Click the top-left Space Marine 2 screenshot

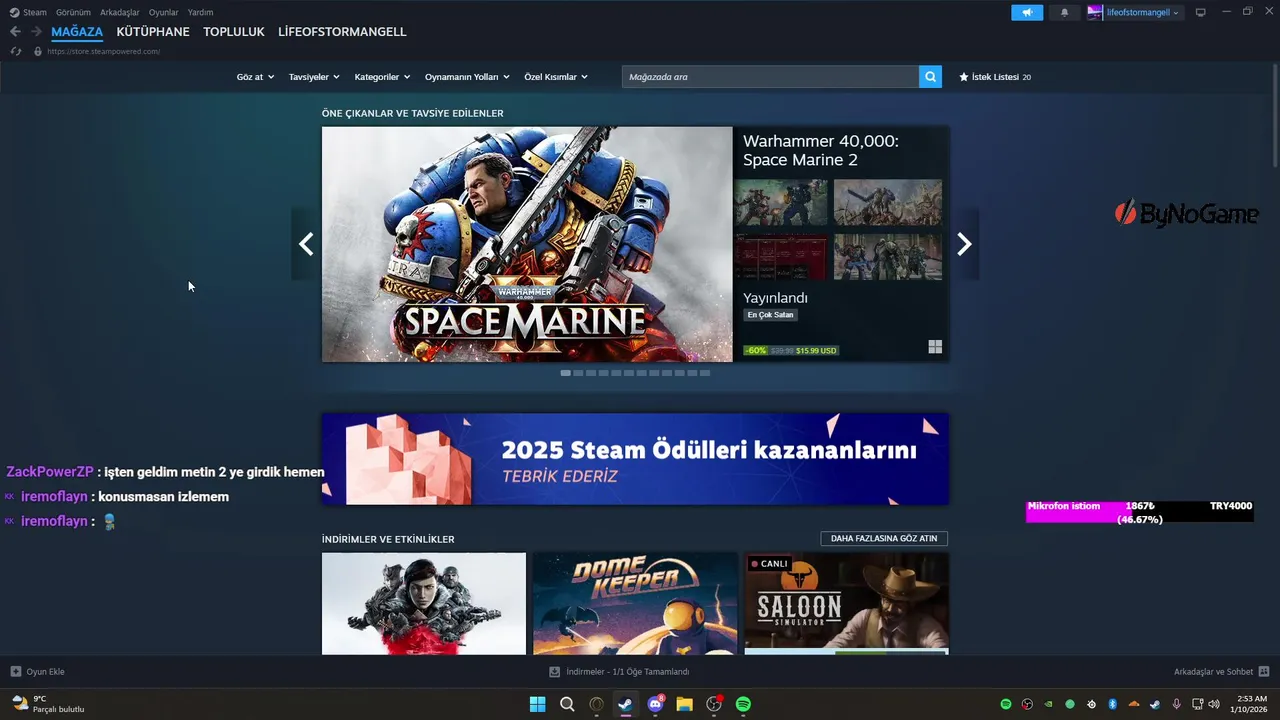coord(781,203)
